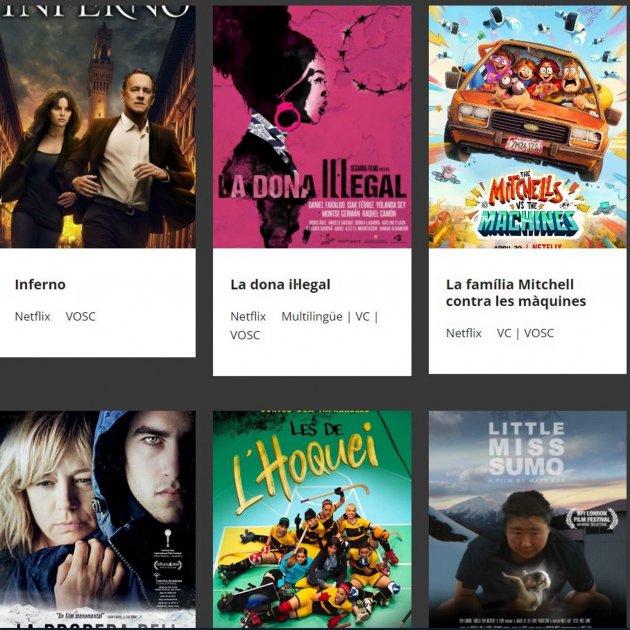This screenshot has width=630, height=630.
Task: Open Les de l'Hoquei poster
Action: click(x=312, y=519)
